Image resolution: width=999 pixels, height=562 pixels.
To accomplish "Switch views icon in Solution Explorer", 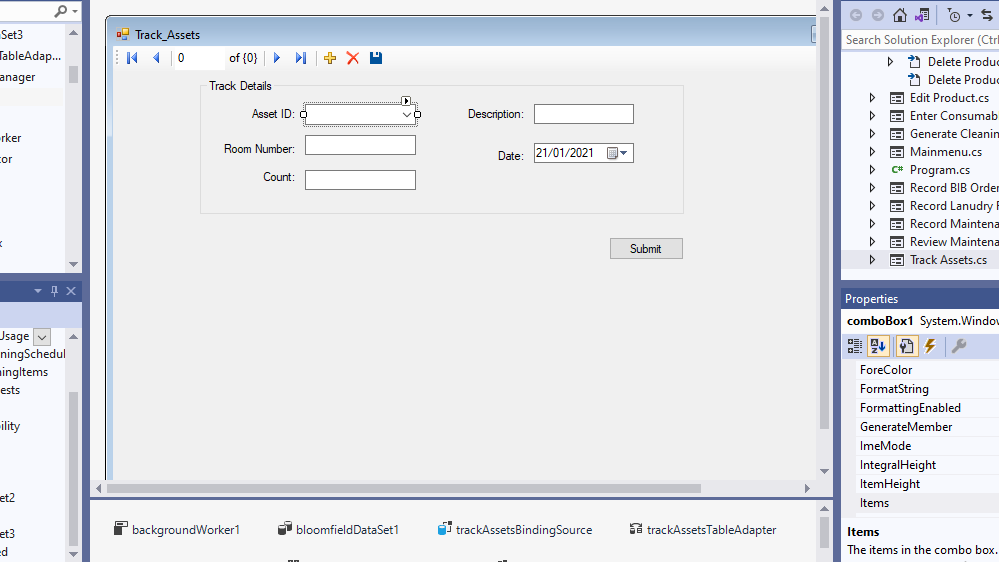I will (922, 15).
